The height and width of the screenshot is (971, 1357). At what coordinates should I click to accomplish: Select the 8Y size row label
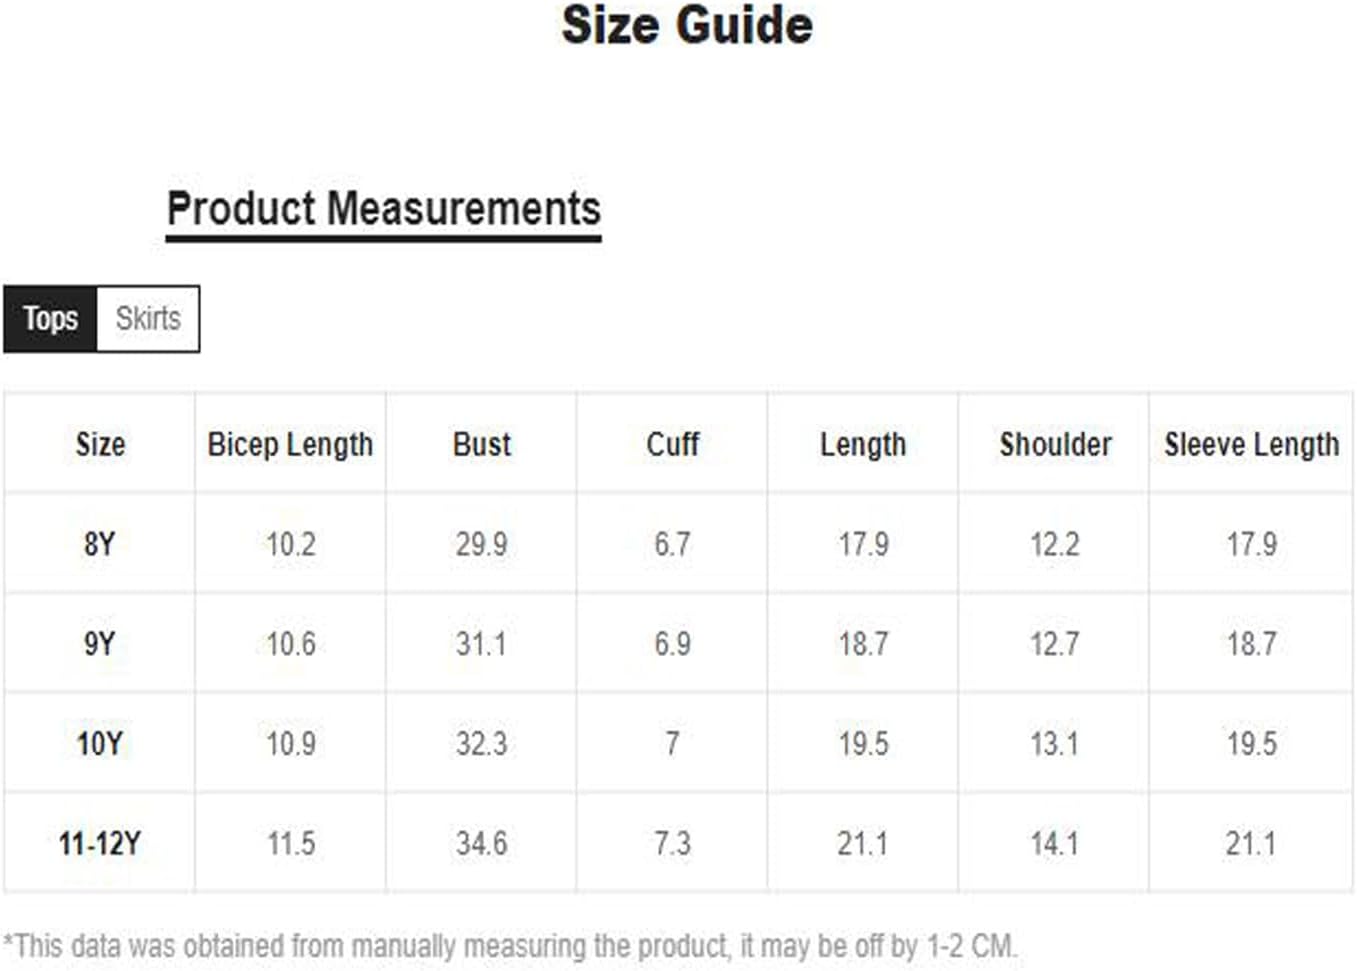(x=99, y=544)
